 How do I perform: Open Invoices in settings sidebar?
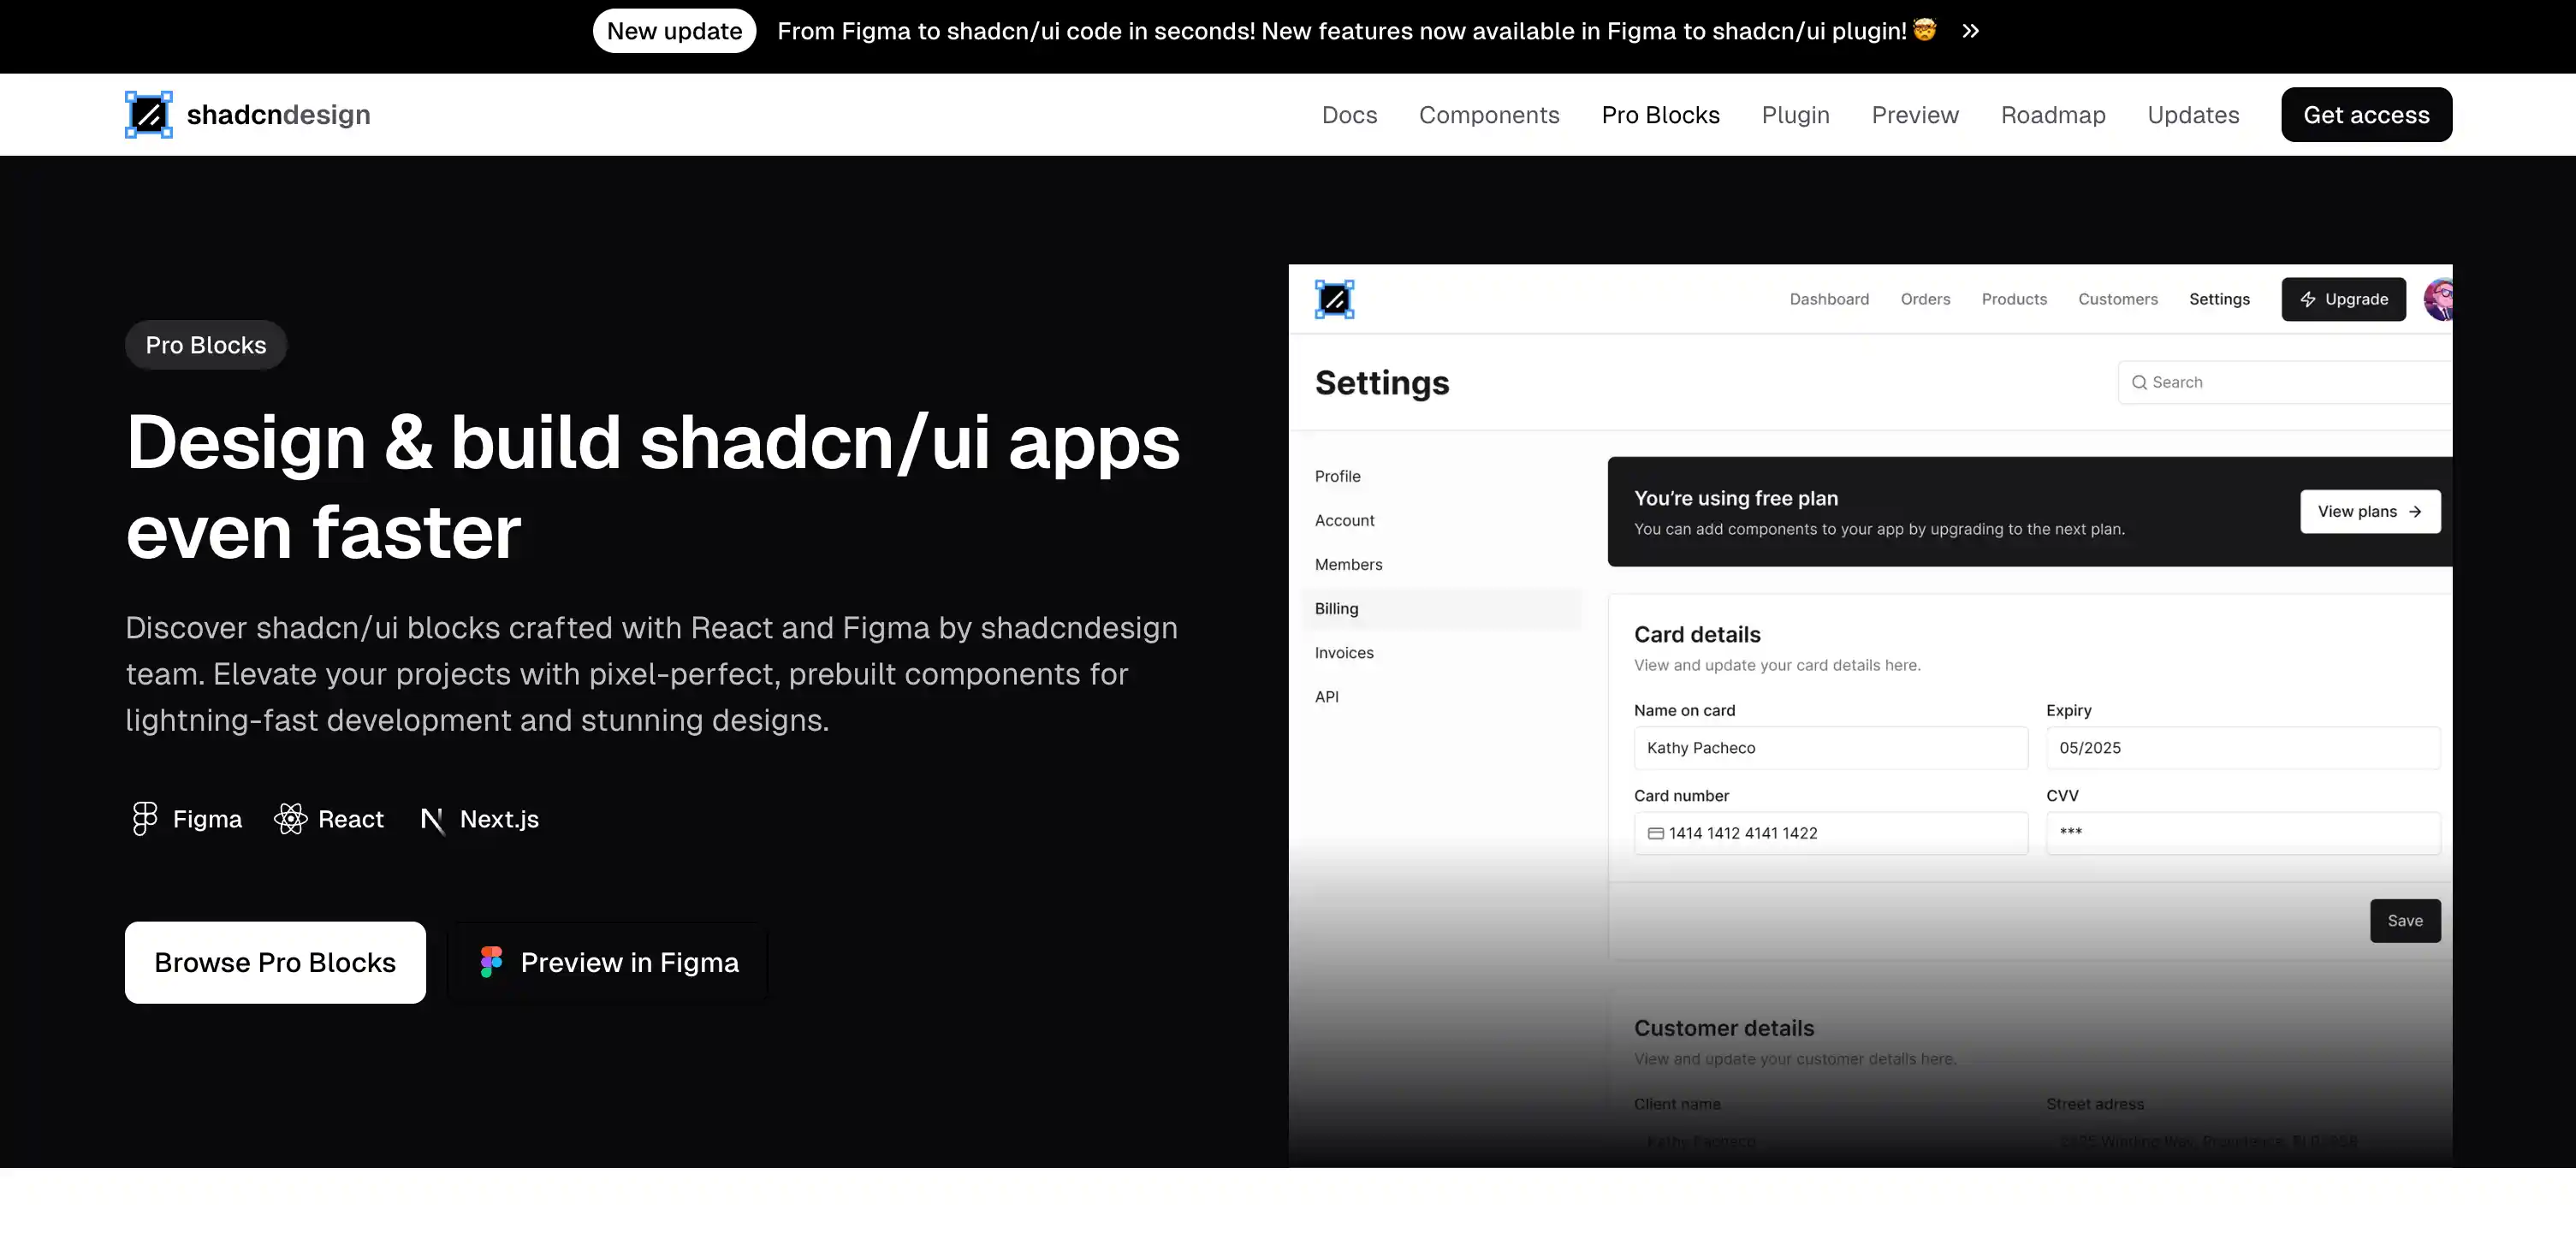pos(1344,652)
